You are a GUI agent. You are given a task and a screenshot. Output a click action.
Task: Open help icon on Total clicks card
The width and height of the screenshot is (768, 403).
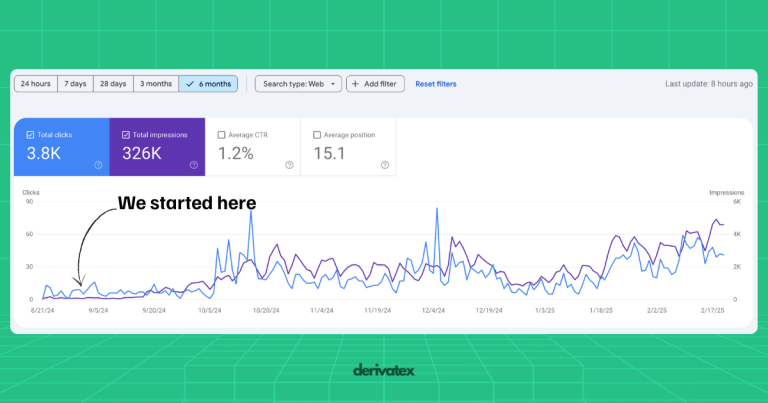98,165
